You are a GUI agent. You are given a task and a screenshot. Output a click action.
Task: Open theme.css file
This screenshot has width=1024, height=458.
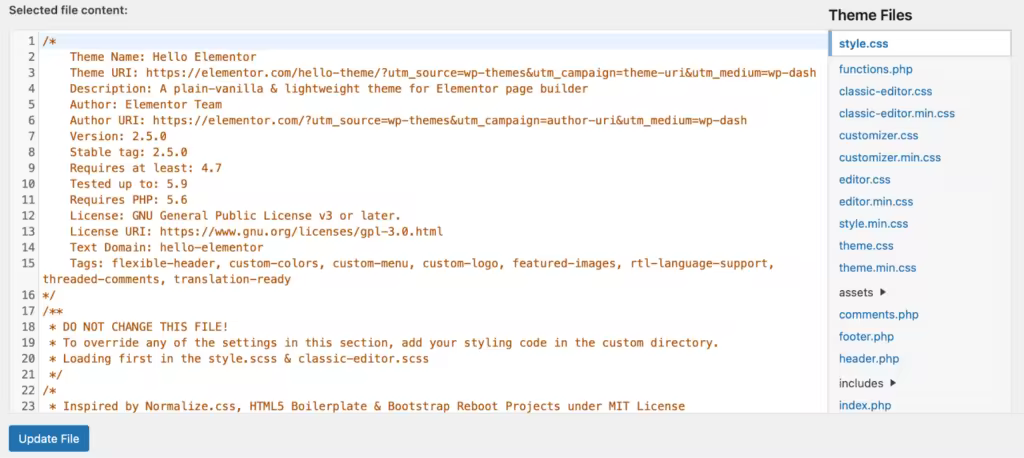click(x=866, y=246)
